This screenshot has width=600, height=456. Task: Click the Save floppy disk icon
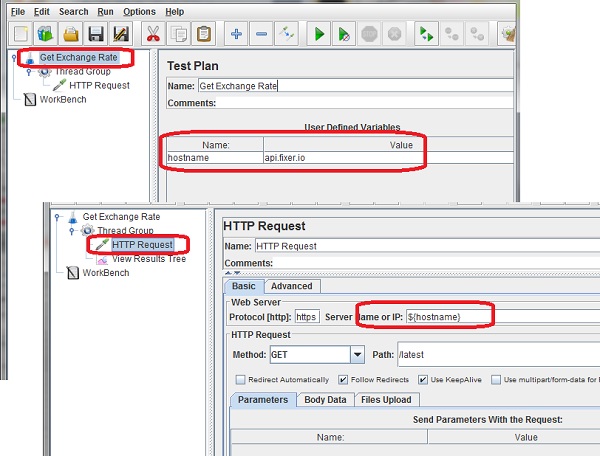97,34
